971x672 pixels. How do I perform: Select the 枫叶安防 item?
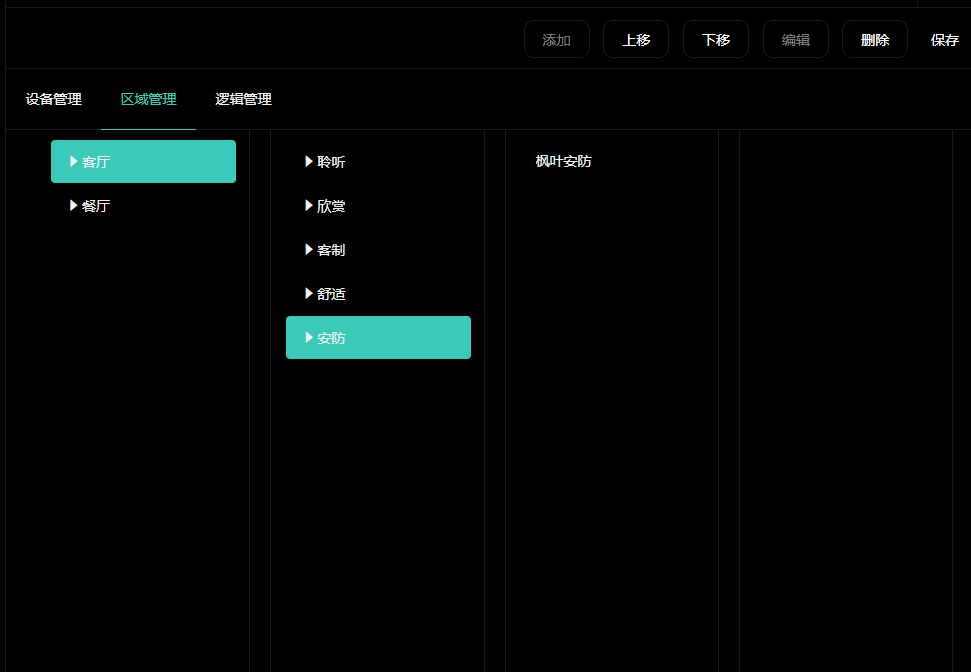pyautogui.click(x=563, y=161)
